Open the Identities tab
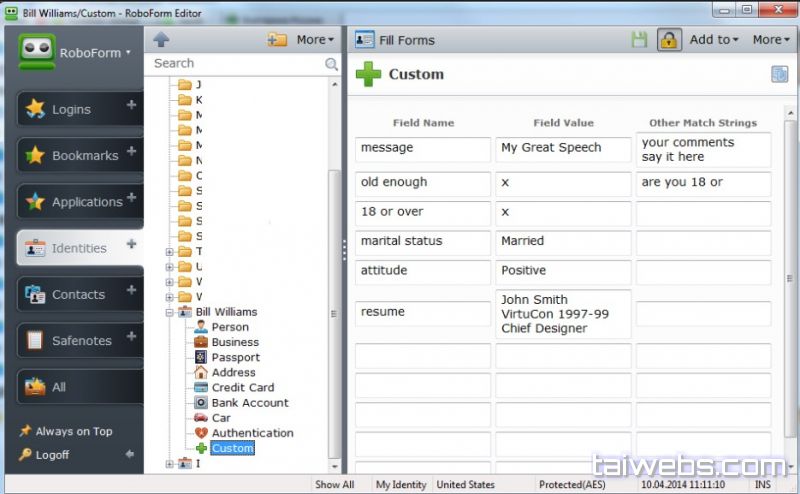Viewport: 800px width, 494px height. pyautogui.click(x=79, y=248)
